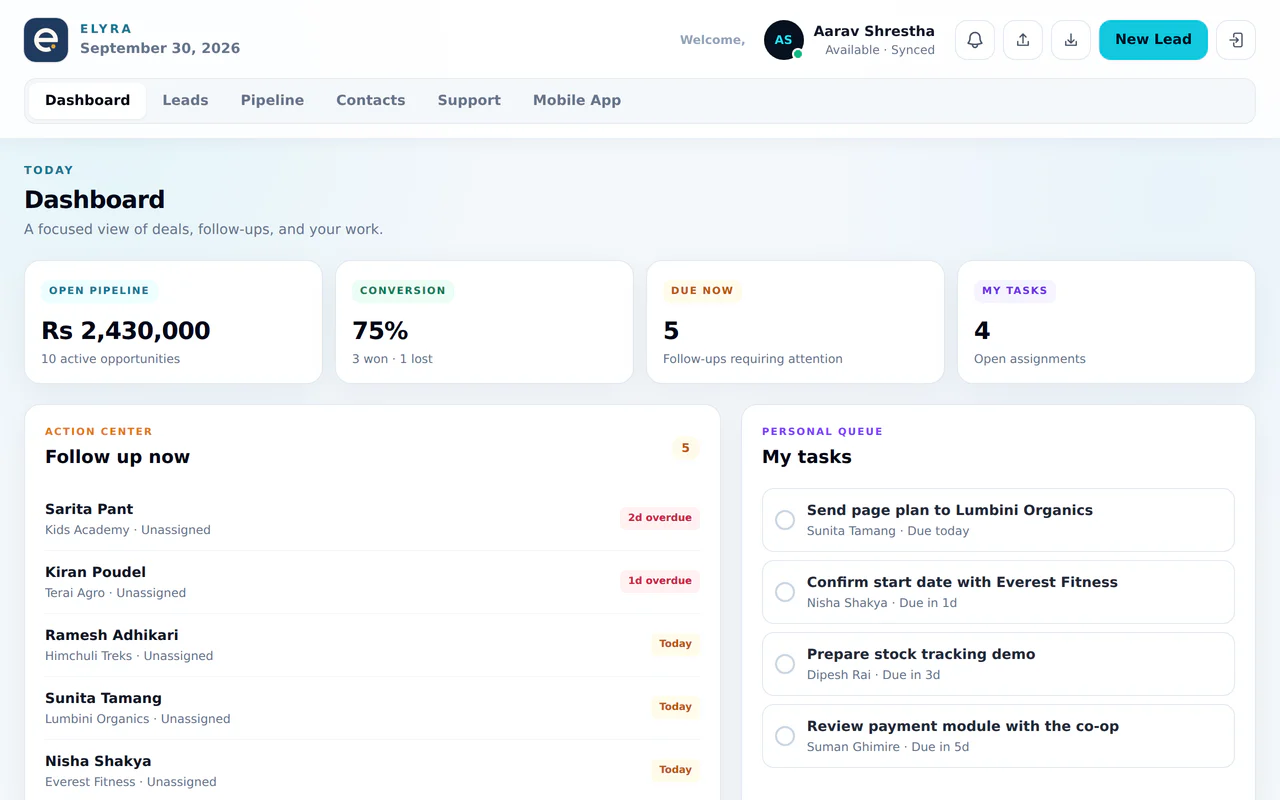1280x800 pixels.
Task: Open the Due Now stat card
Action: tap(795, 322)
